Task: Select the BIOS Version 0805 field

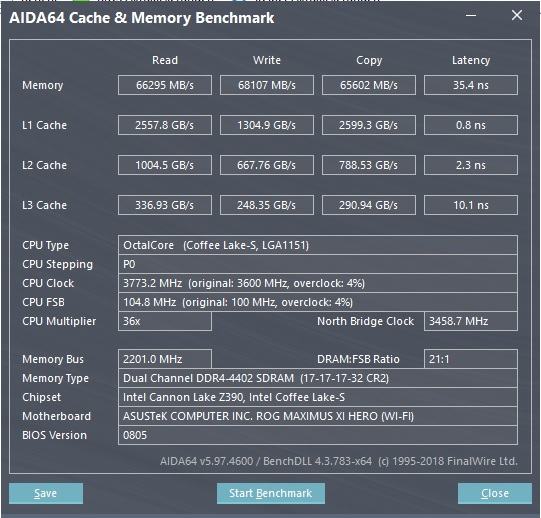Action: tap(318, 435)
